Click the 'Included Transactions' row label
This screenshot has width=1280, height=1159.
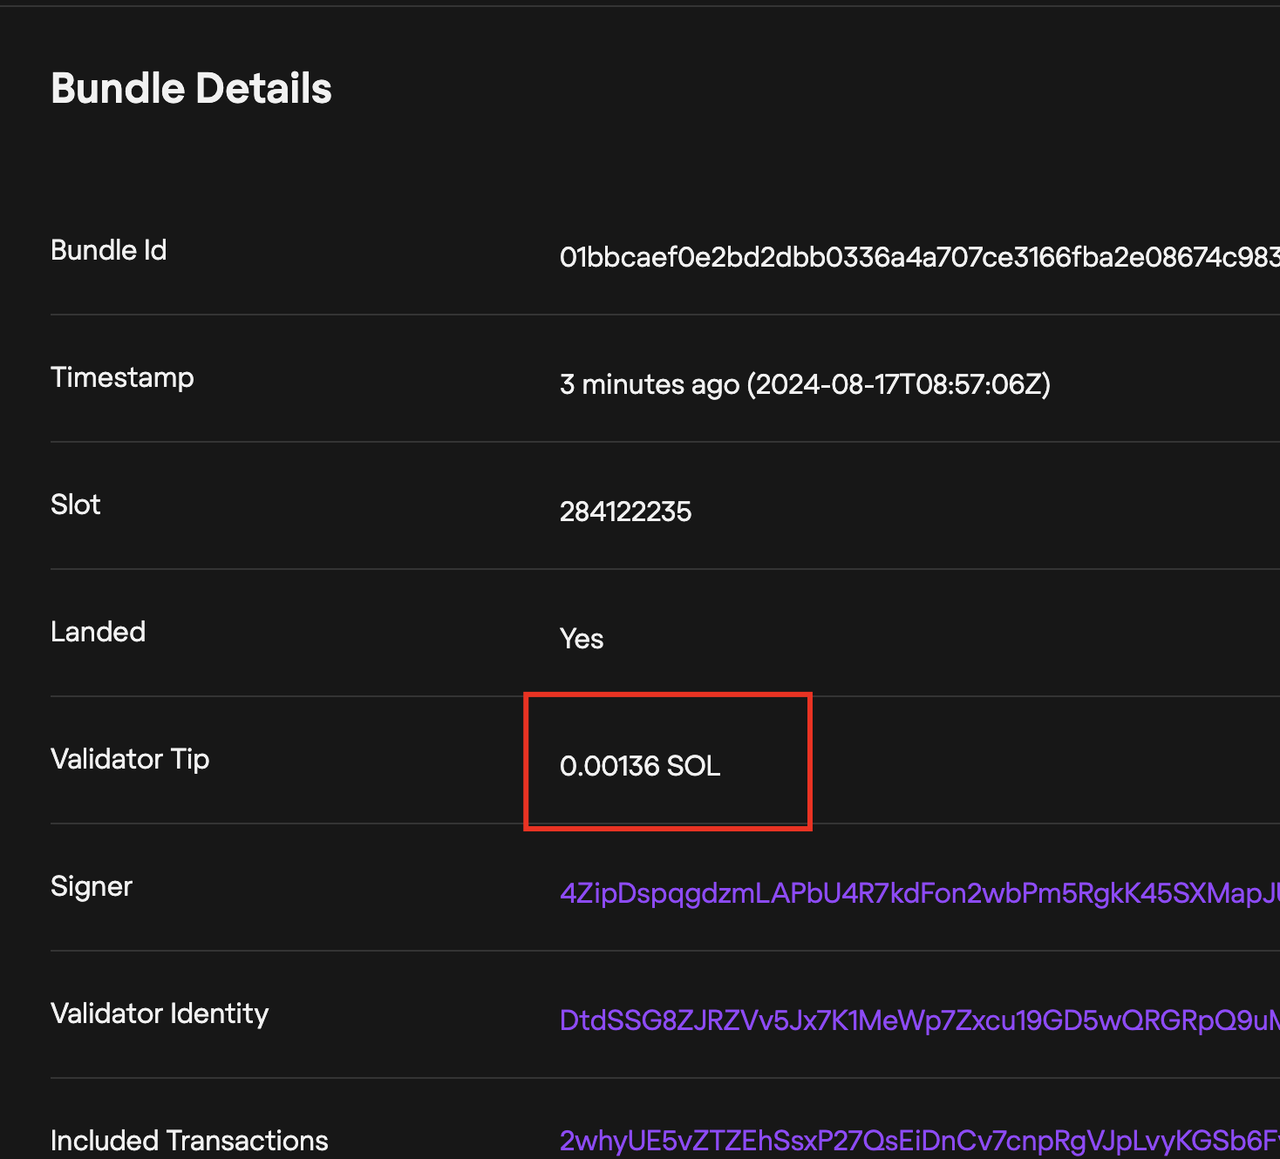click(x=189, y=1140)
